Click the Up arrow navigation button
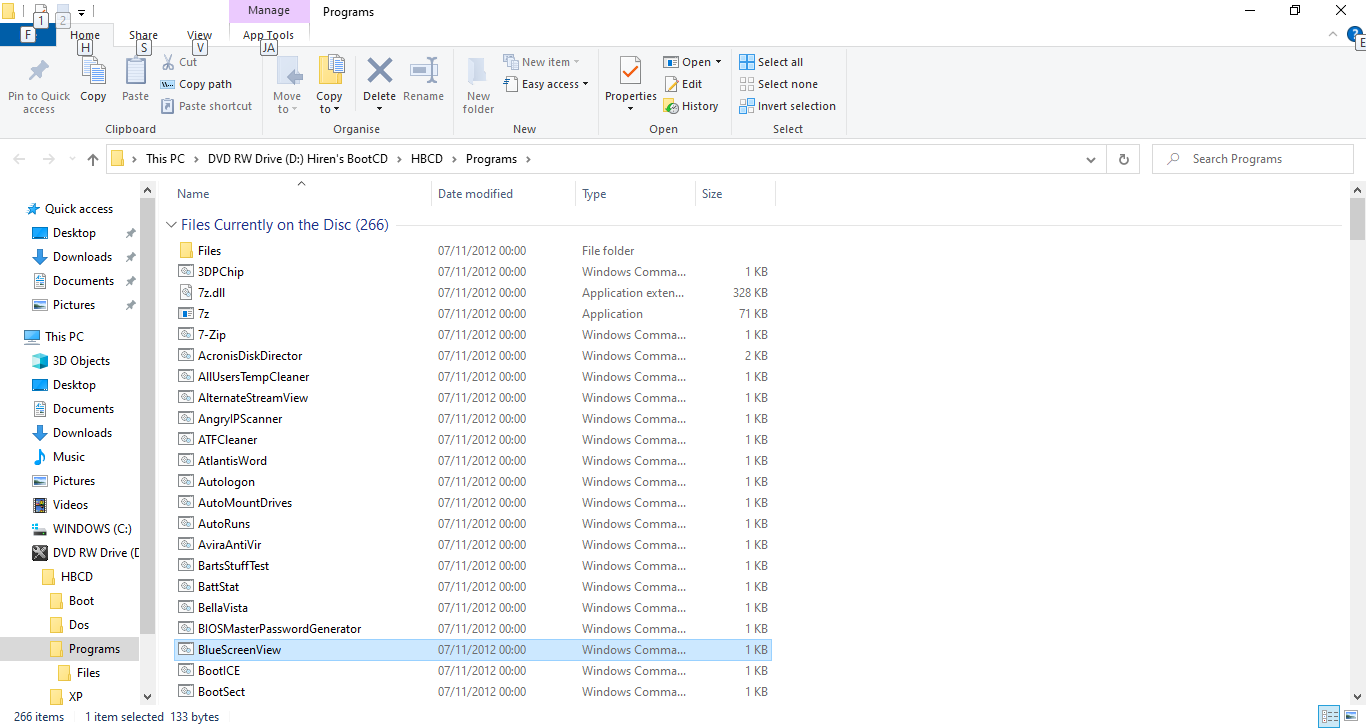The width and height of the screenshot is (1366, 728). [x=93, y=159]
